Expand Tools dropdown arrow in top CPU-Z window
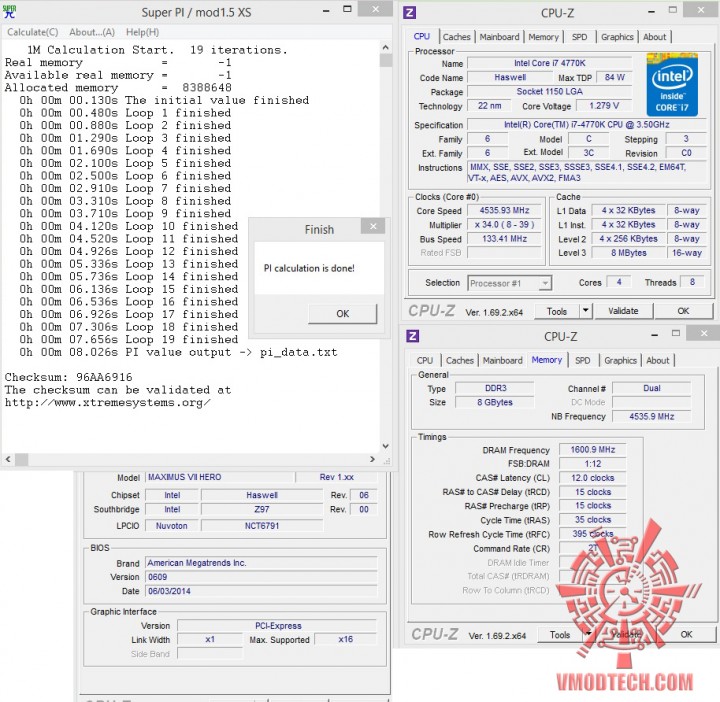Image resolution: width=720 pixels, height=702 pixels. point(586,311)
